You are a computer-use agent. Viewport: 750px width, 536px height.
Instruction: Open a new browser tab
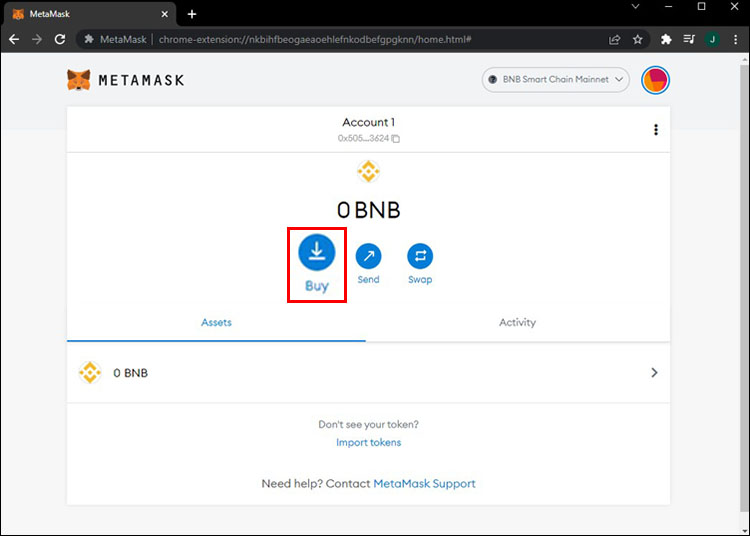tap(192, 14)
